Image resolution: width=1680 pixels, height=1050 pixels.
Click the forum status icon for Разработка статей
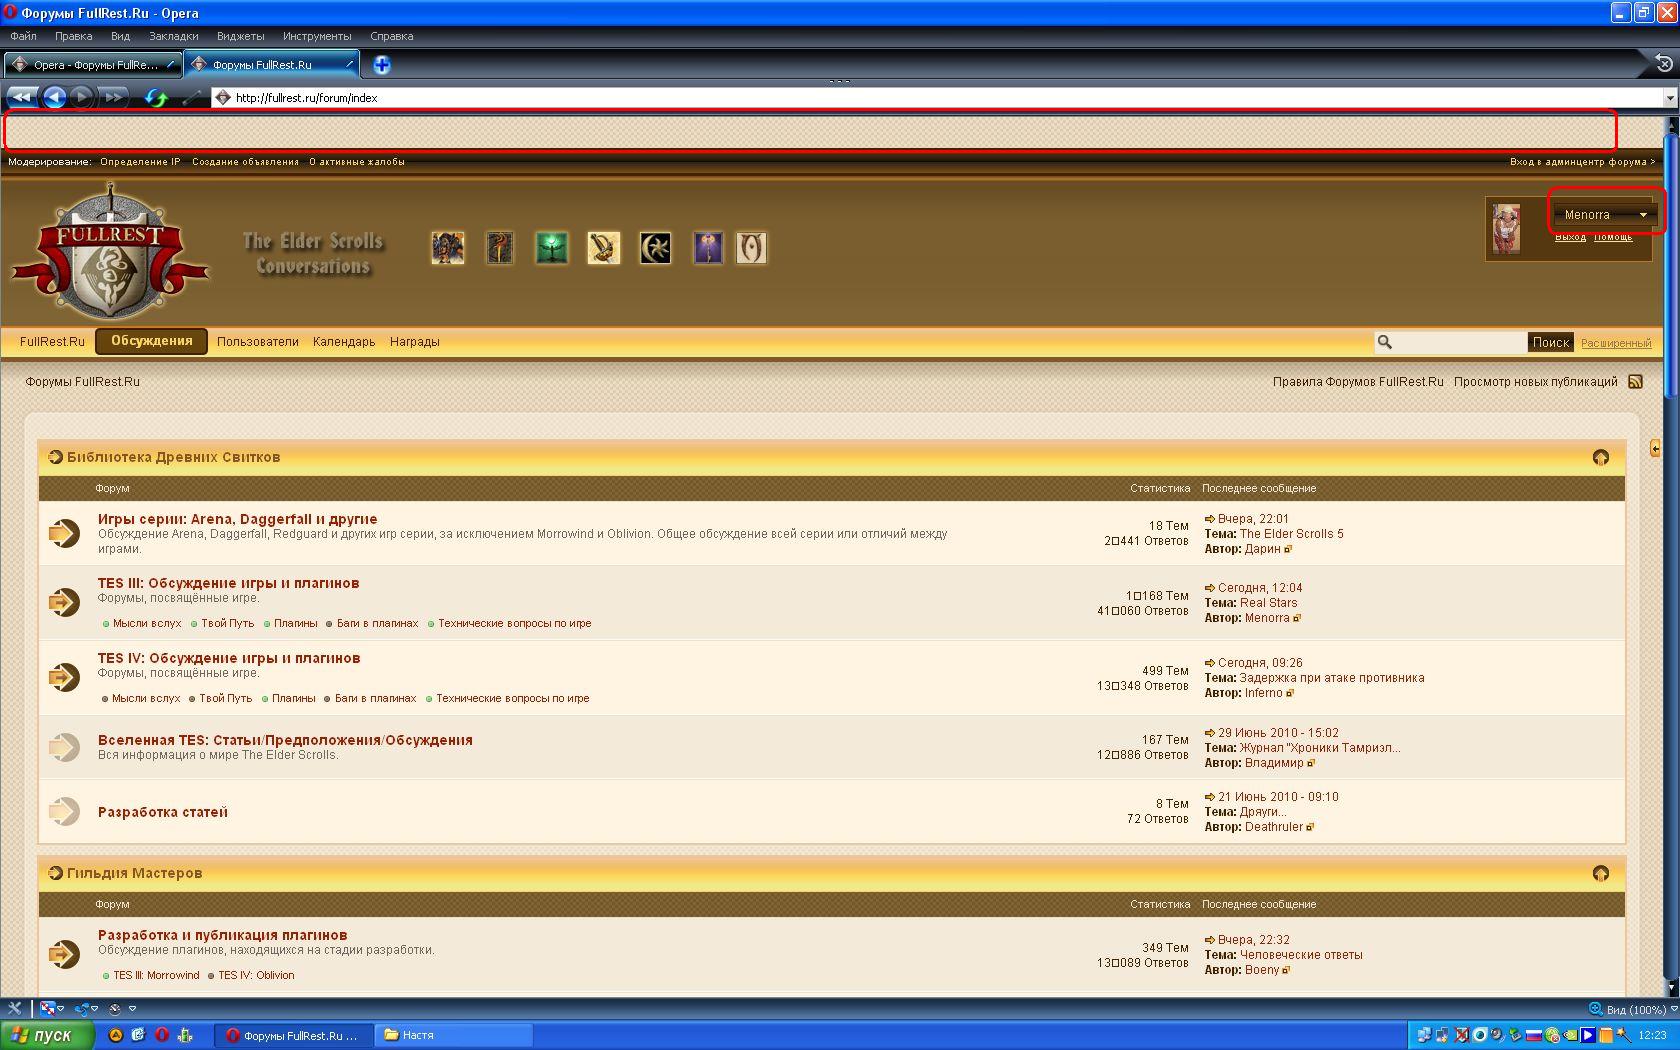point(64,811)
